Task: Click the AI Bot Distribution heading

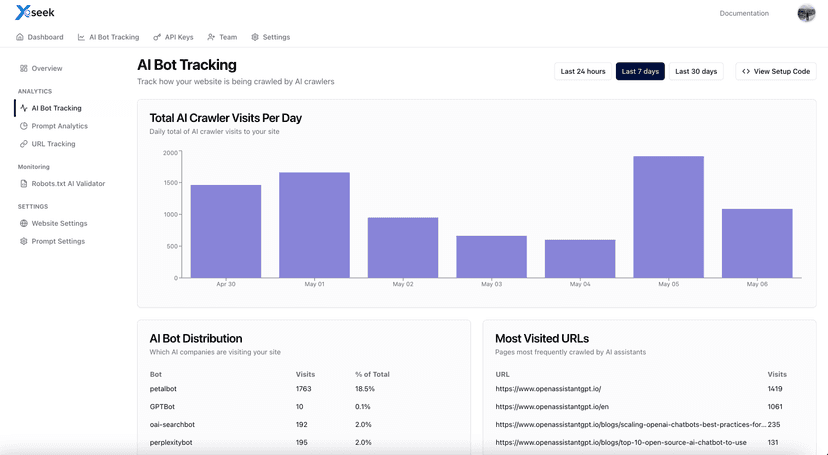Action: pos(196,338)
